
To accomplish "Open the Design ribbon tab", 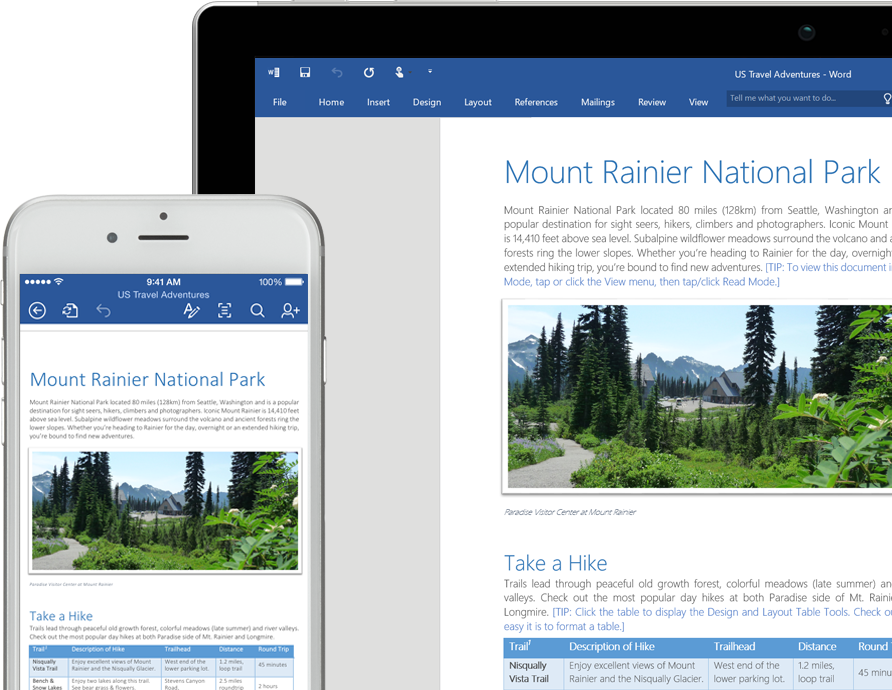I will click(x=427, y=102).
